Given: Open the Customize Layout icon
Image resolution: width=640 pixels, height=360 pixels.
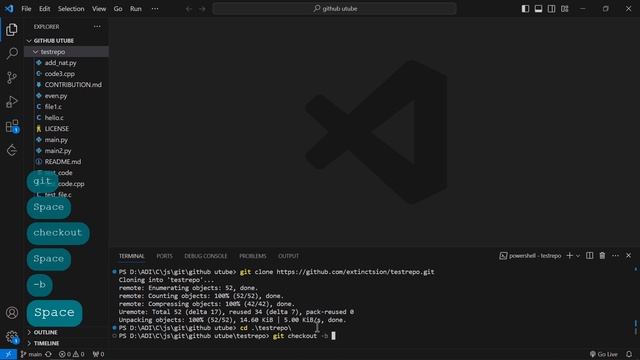Looking at the screenshot, I should tap(564, 9).
